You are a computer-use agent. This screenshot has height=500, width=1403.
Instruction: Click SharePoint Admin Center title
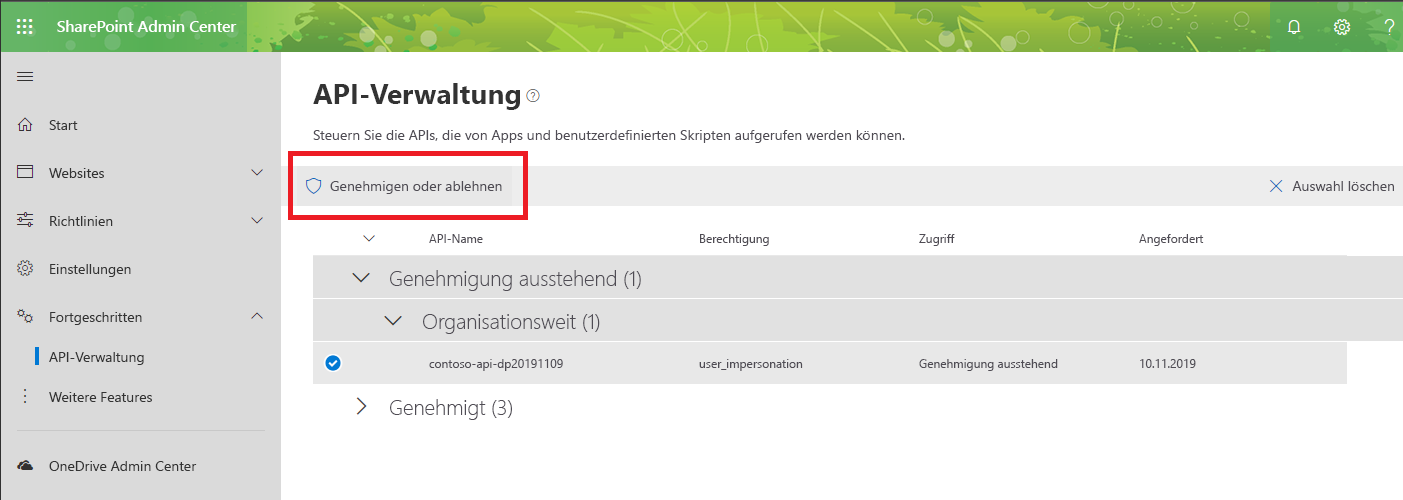pos(146,27)
